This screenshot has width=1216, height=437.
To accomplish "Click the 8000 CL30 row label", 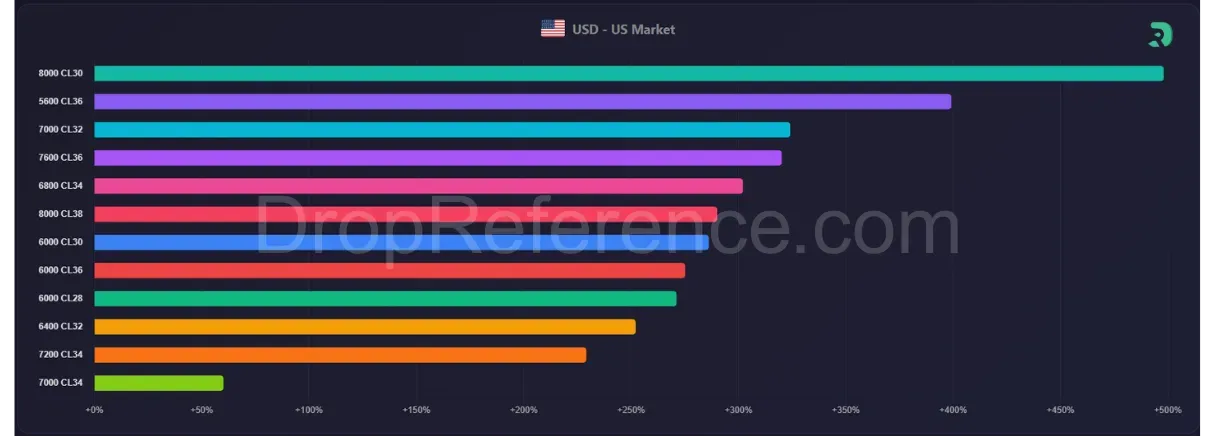I will point(61,73).
